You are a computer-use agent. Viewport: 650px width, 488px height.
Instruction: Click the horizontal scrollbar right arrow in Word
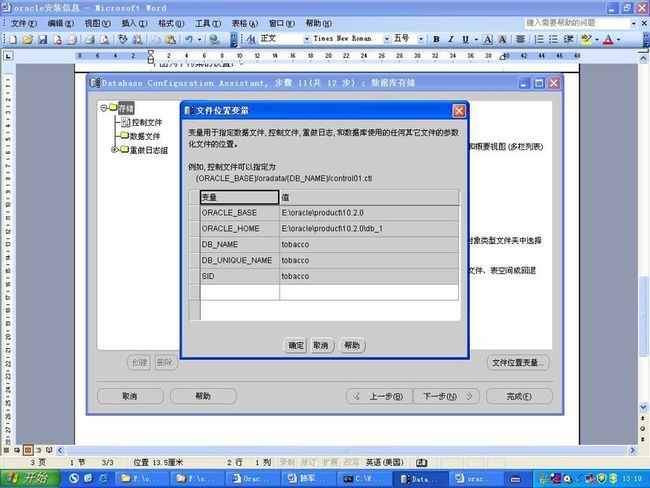coord(632,450)
